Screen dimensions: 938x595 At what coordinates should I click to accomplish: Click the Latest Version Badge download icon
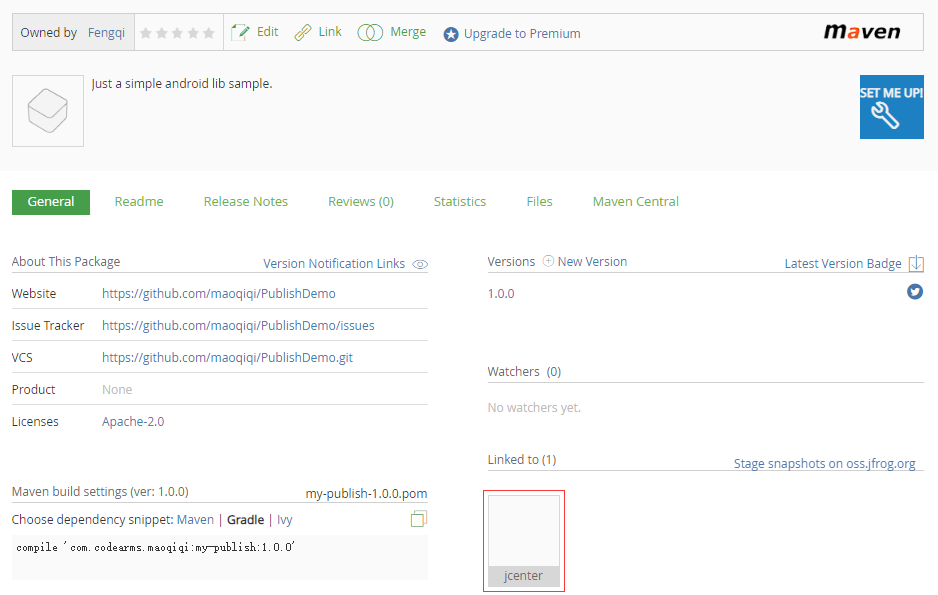tap(916, 264)
